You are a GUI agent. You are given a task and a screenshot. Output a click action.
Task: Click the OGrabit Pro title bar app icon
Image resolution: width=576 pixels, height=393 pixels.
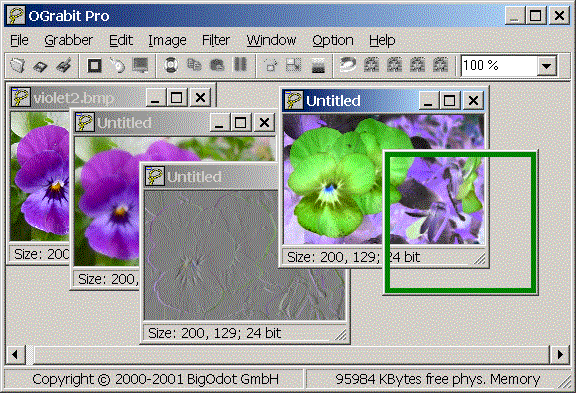[16, 16]
